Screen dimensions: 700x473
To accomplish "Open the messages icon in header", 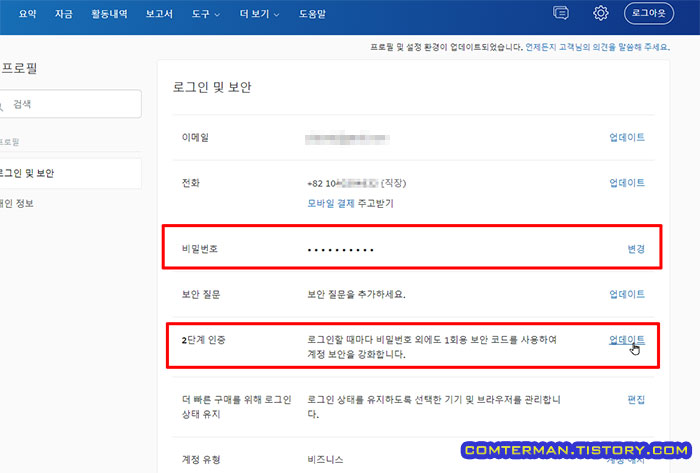I will click(561, 13).
